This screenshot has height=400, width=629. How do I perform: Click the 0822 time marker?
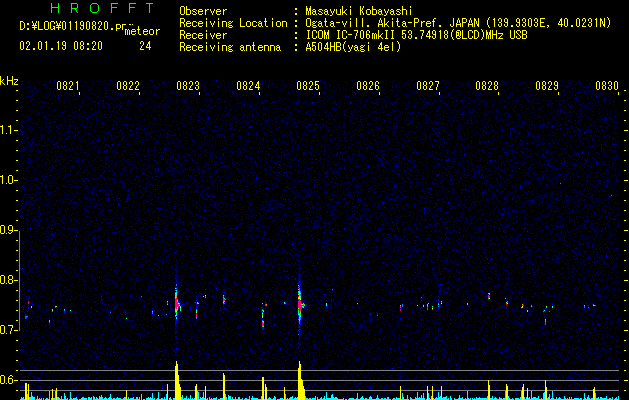tap(128, 86)
